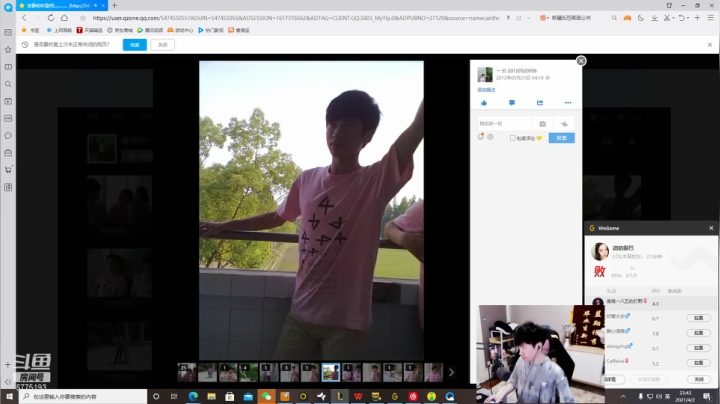Tick the private comment checkbox
This screenshot has height=404, width=720.
click(x=512, y=138)
